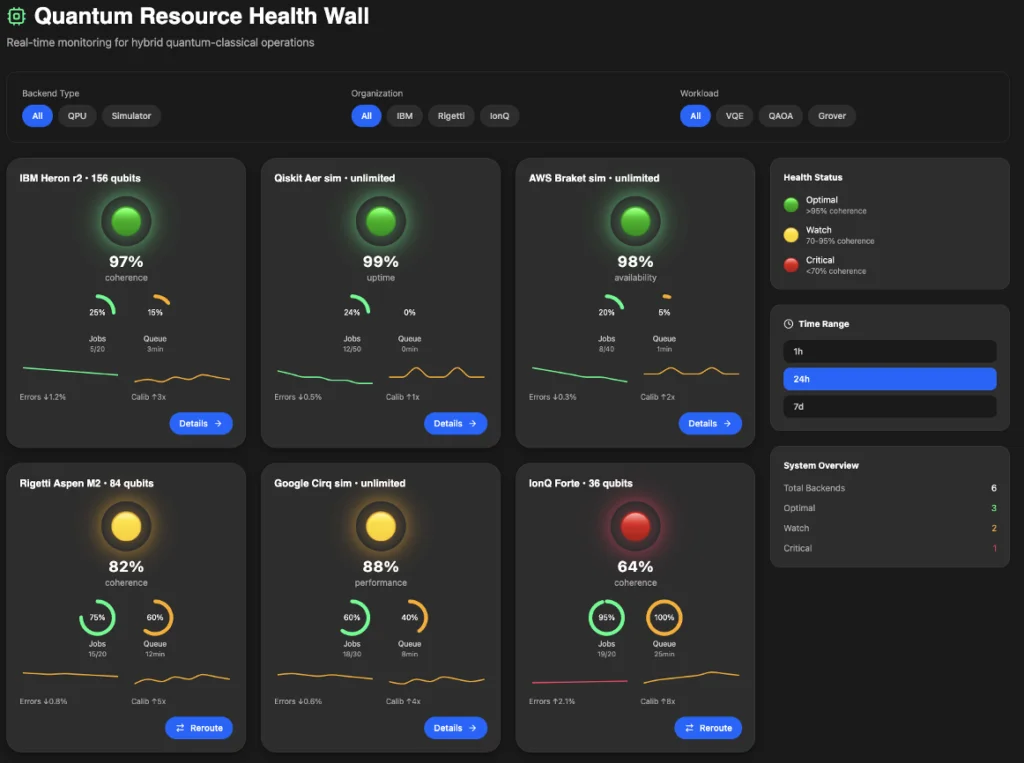Select the QPU backend type filter
Screen dimensions: 1024x763
[77, 116]
